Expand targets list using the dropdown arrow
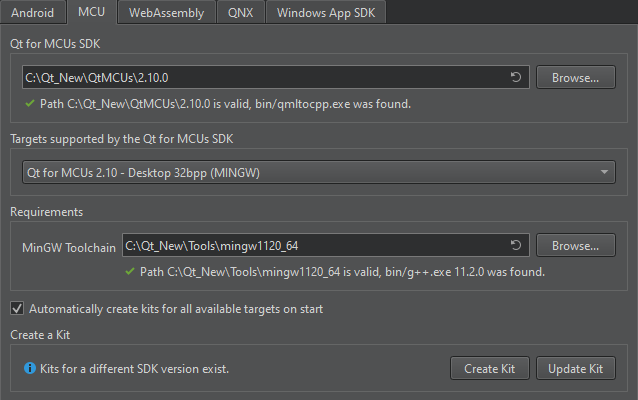Image resolution: width=638 pixels, height=400 pixels. pyautogui.click(x=605, y=172)
